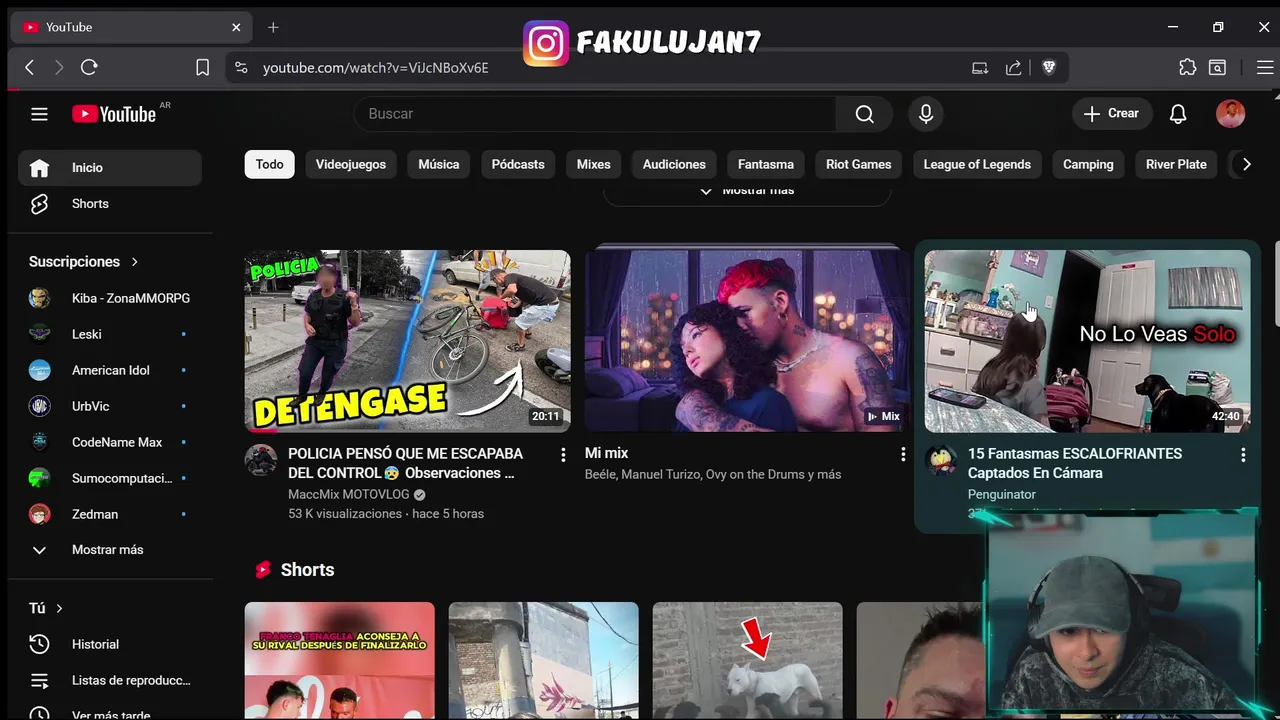Click the browser address bar URL
The height and width of the screenshot is (720, 1280).
pyautogui.click(x=375, y=68)
